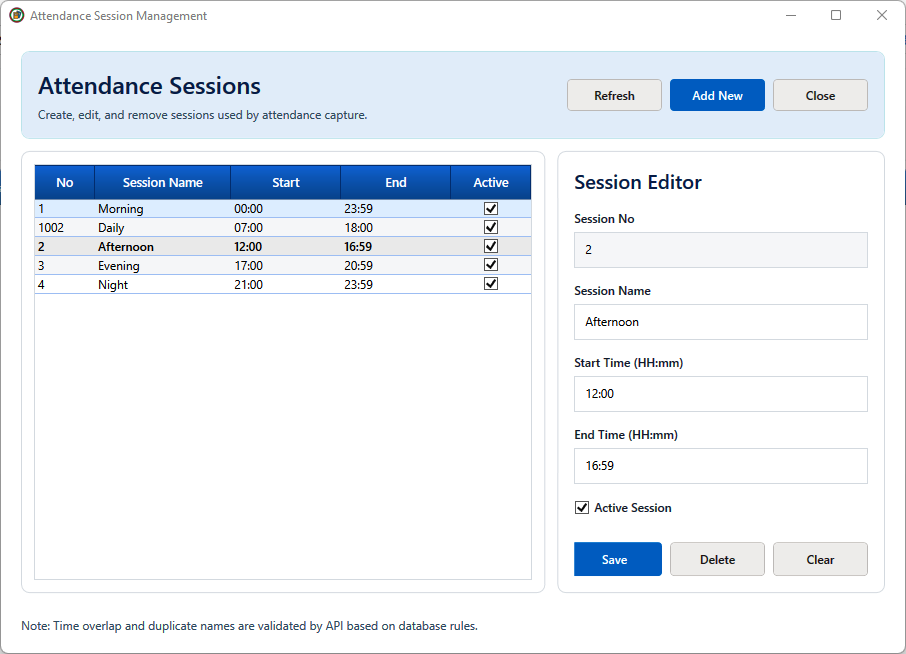The width and height of the screenshot is (906, 654).
Task: Maximize the Attendance Session Management window
Action: click(836, 16)
